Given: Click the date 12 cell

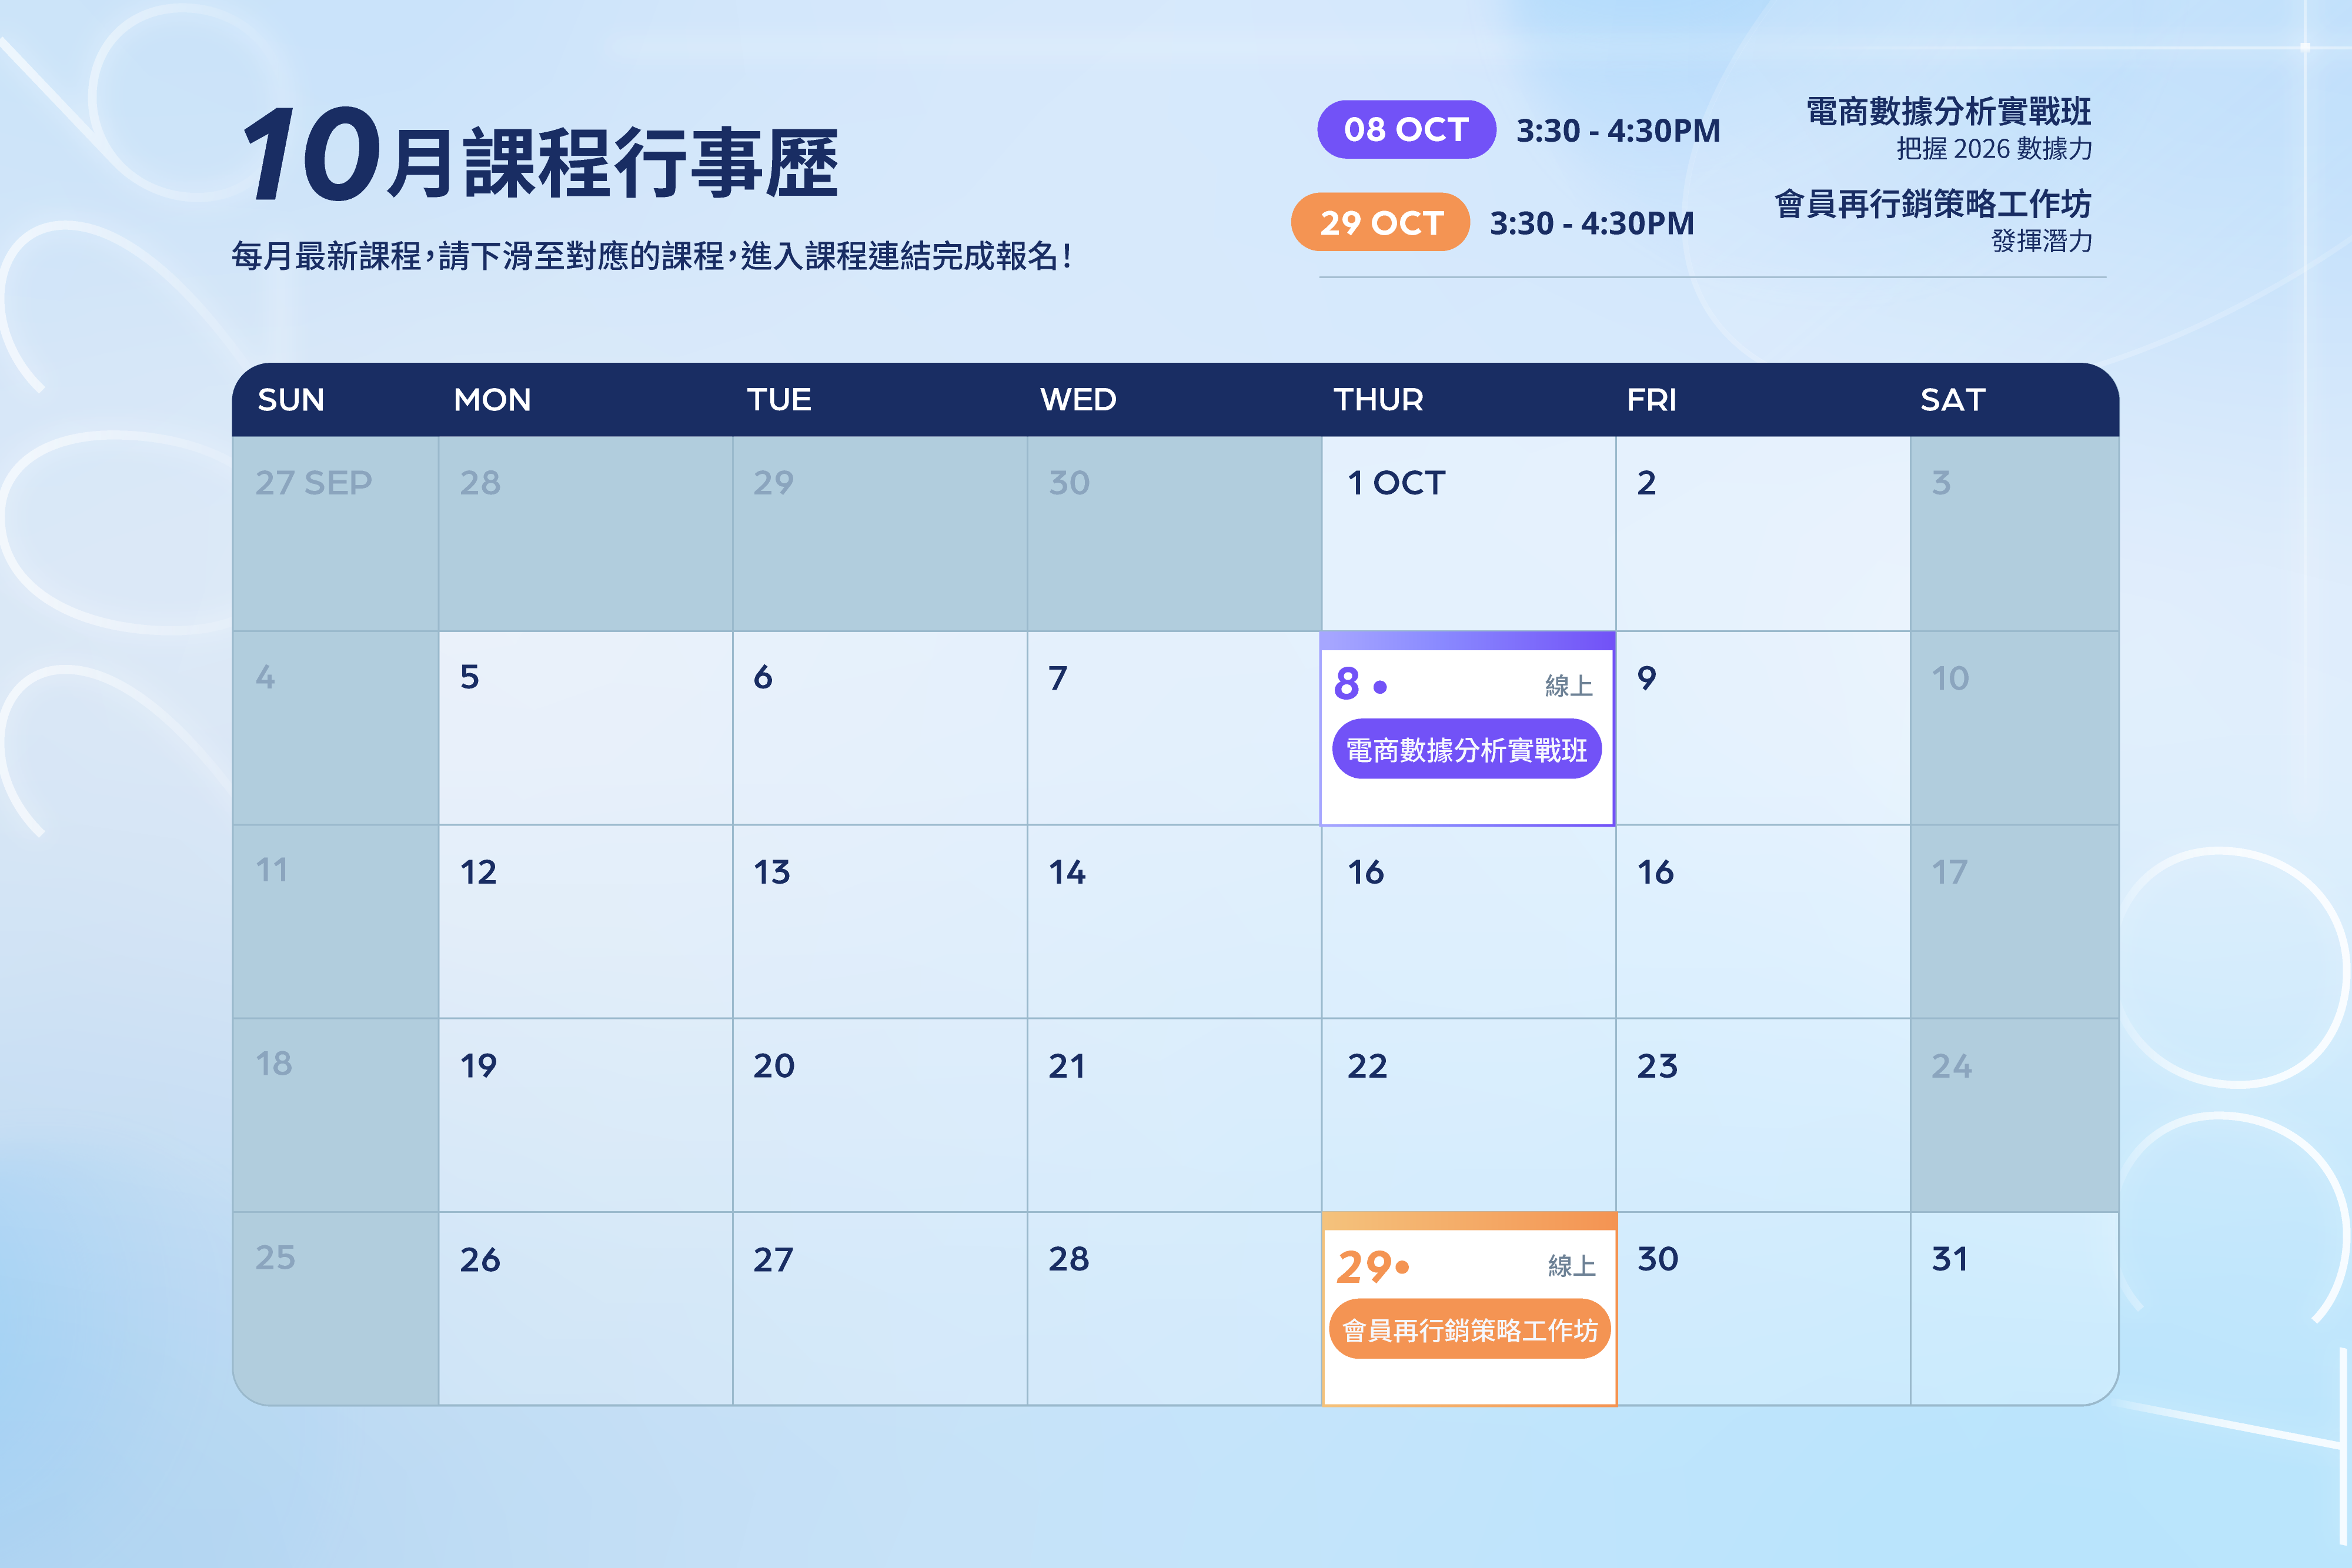Looking at the screenshot, I should 585,922.
